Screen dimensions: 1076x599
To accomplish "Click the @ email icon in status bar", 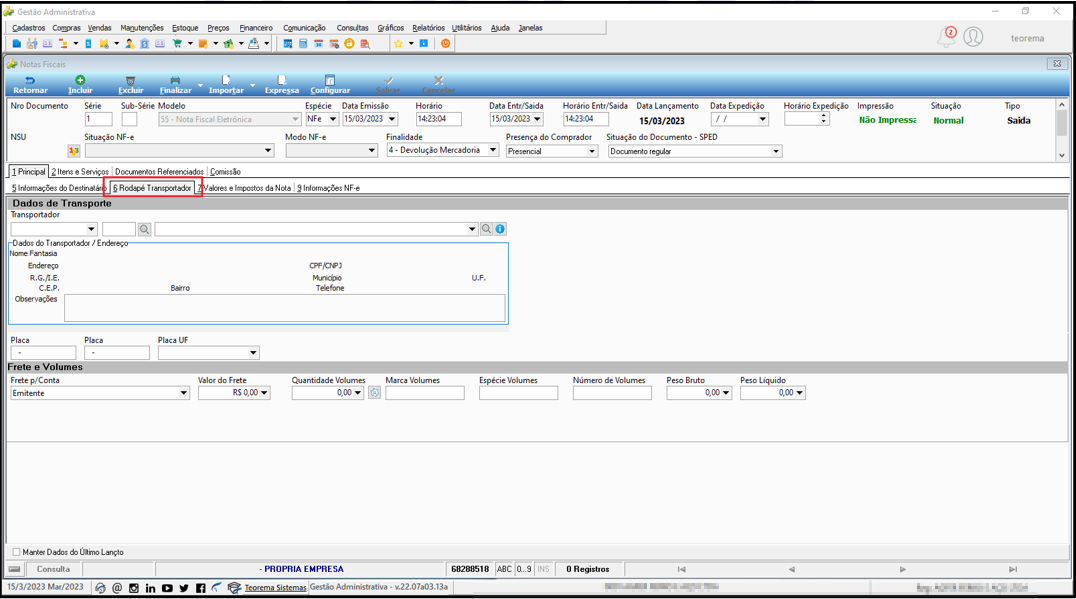I will point(117,588).
